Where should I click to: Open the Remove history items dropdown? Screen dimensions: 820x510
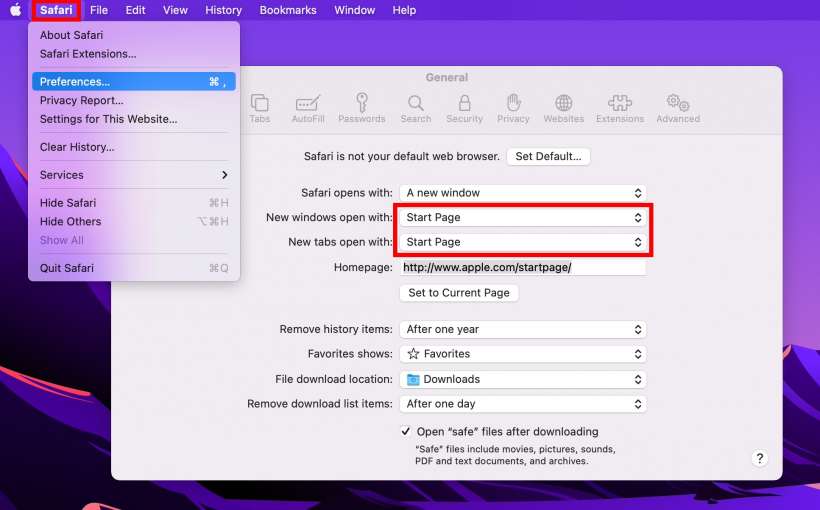(523, 330)
